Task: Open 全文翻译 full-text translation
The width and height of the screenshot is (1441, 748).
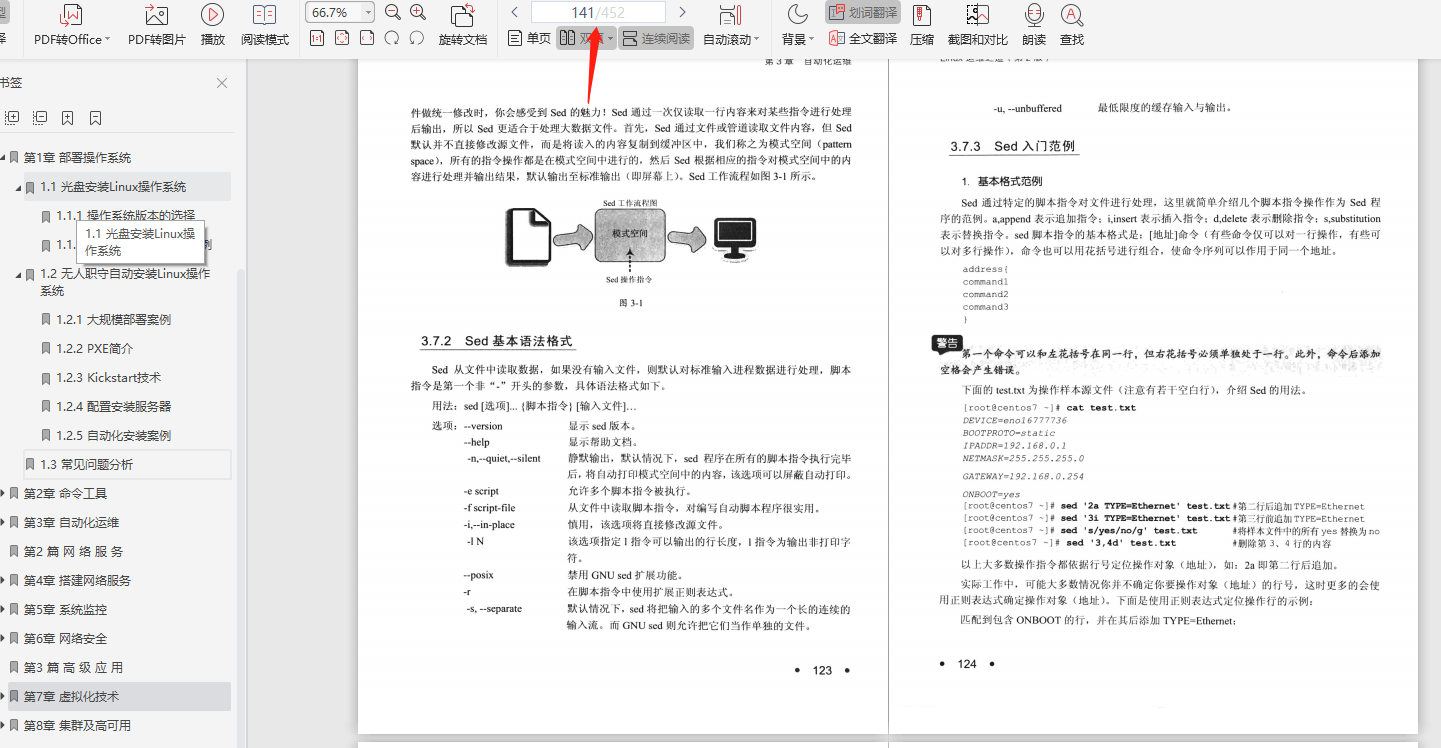Action: pyautogui.click(x=862, y=39)
